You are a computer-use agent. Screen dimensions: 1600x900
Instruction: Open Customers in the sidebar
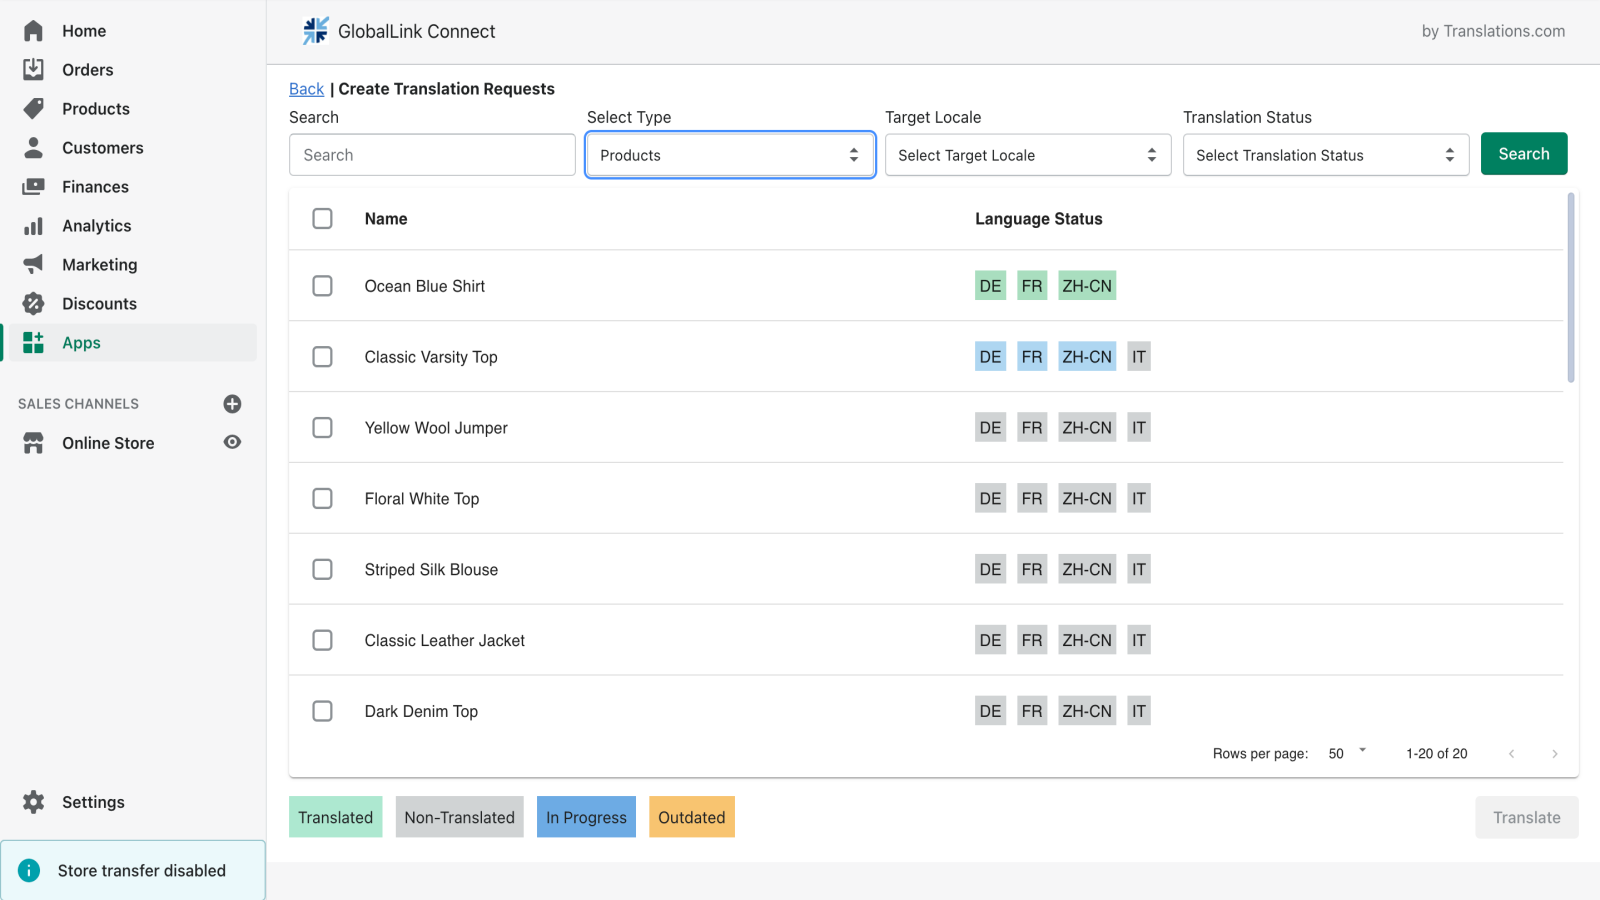tap(103, 148)
